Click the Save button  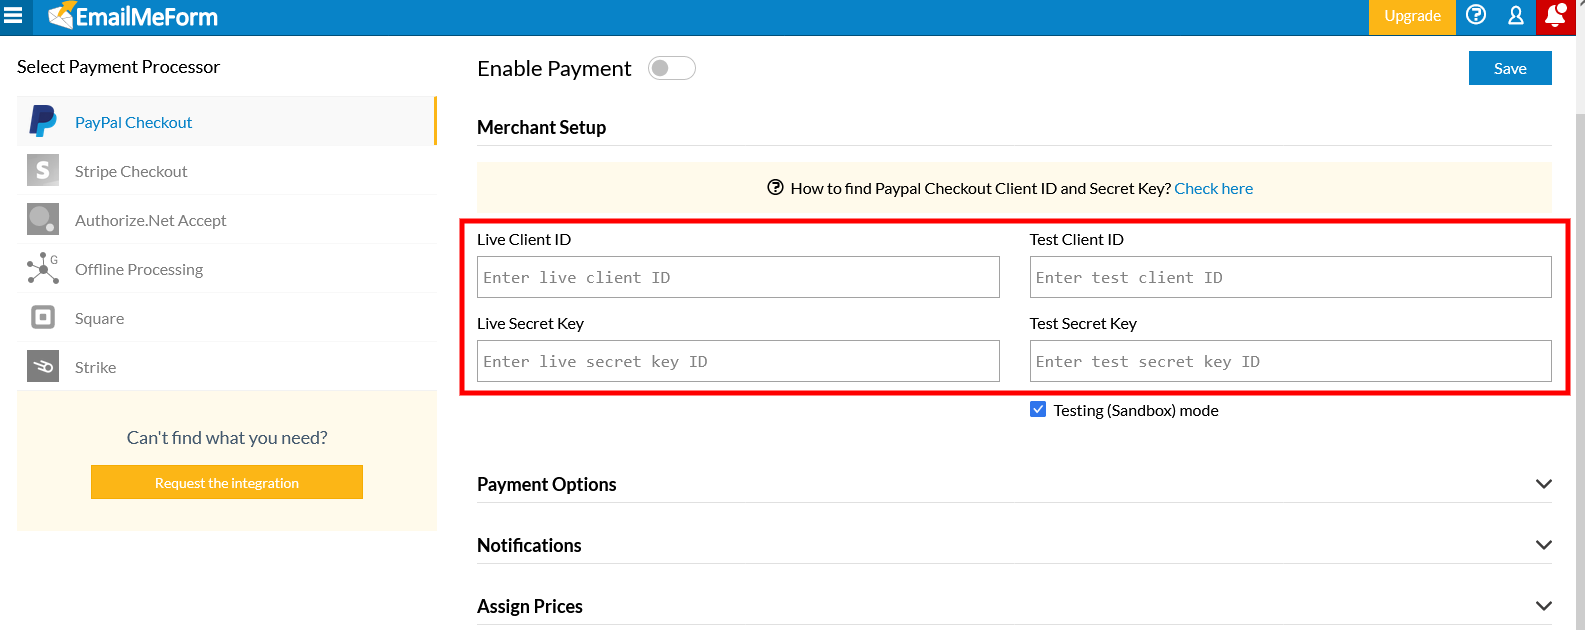point(1510,68)
